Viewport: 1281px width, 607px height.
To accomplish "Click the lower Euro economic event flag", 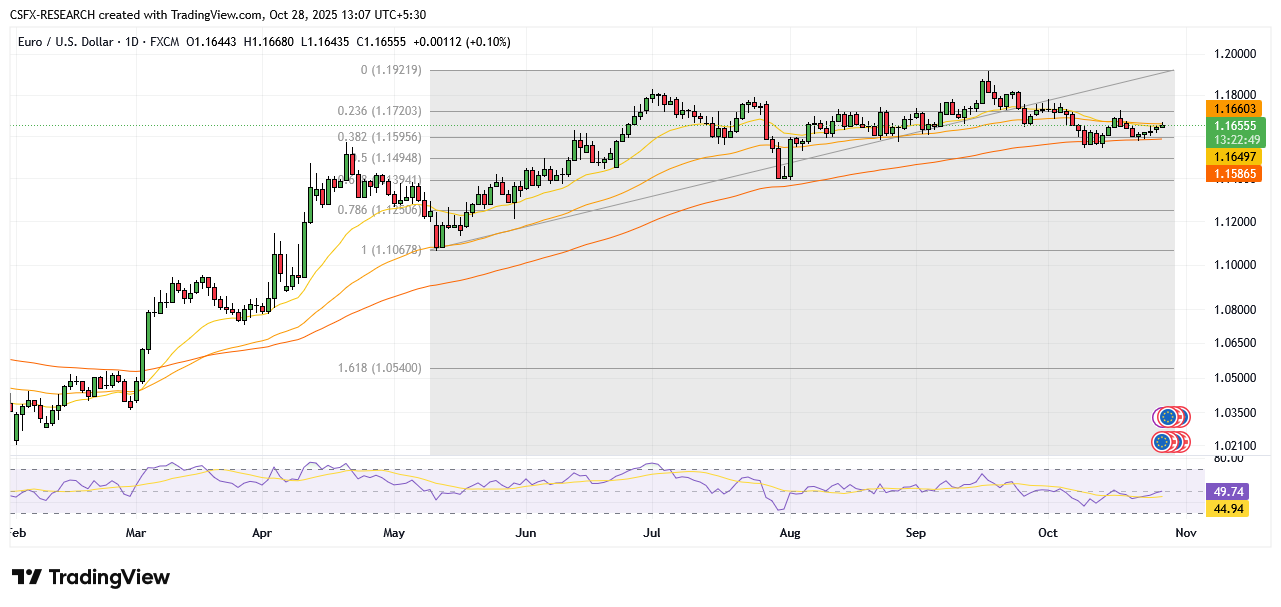I will [x=1162, y=442].
